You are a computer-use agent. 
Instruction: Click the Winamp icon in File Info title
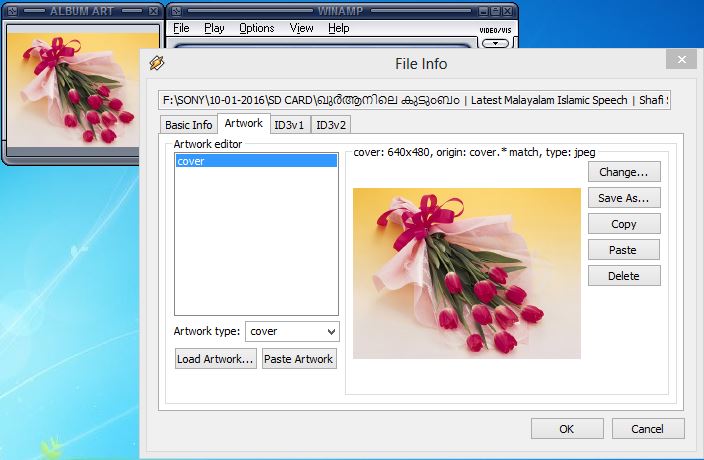click(x=157, y=63)
